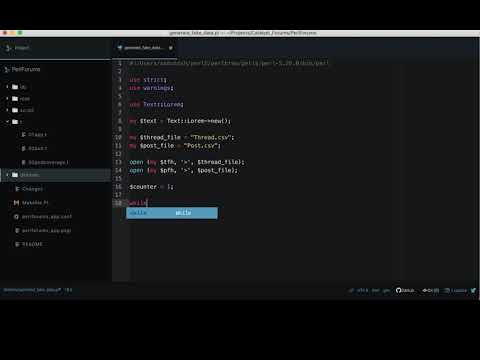Collapse the expanded t folder arrow

7,122
